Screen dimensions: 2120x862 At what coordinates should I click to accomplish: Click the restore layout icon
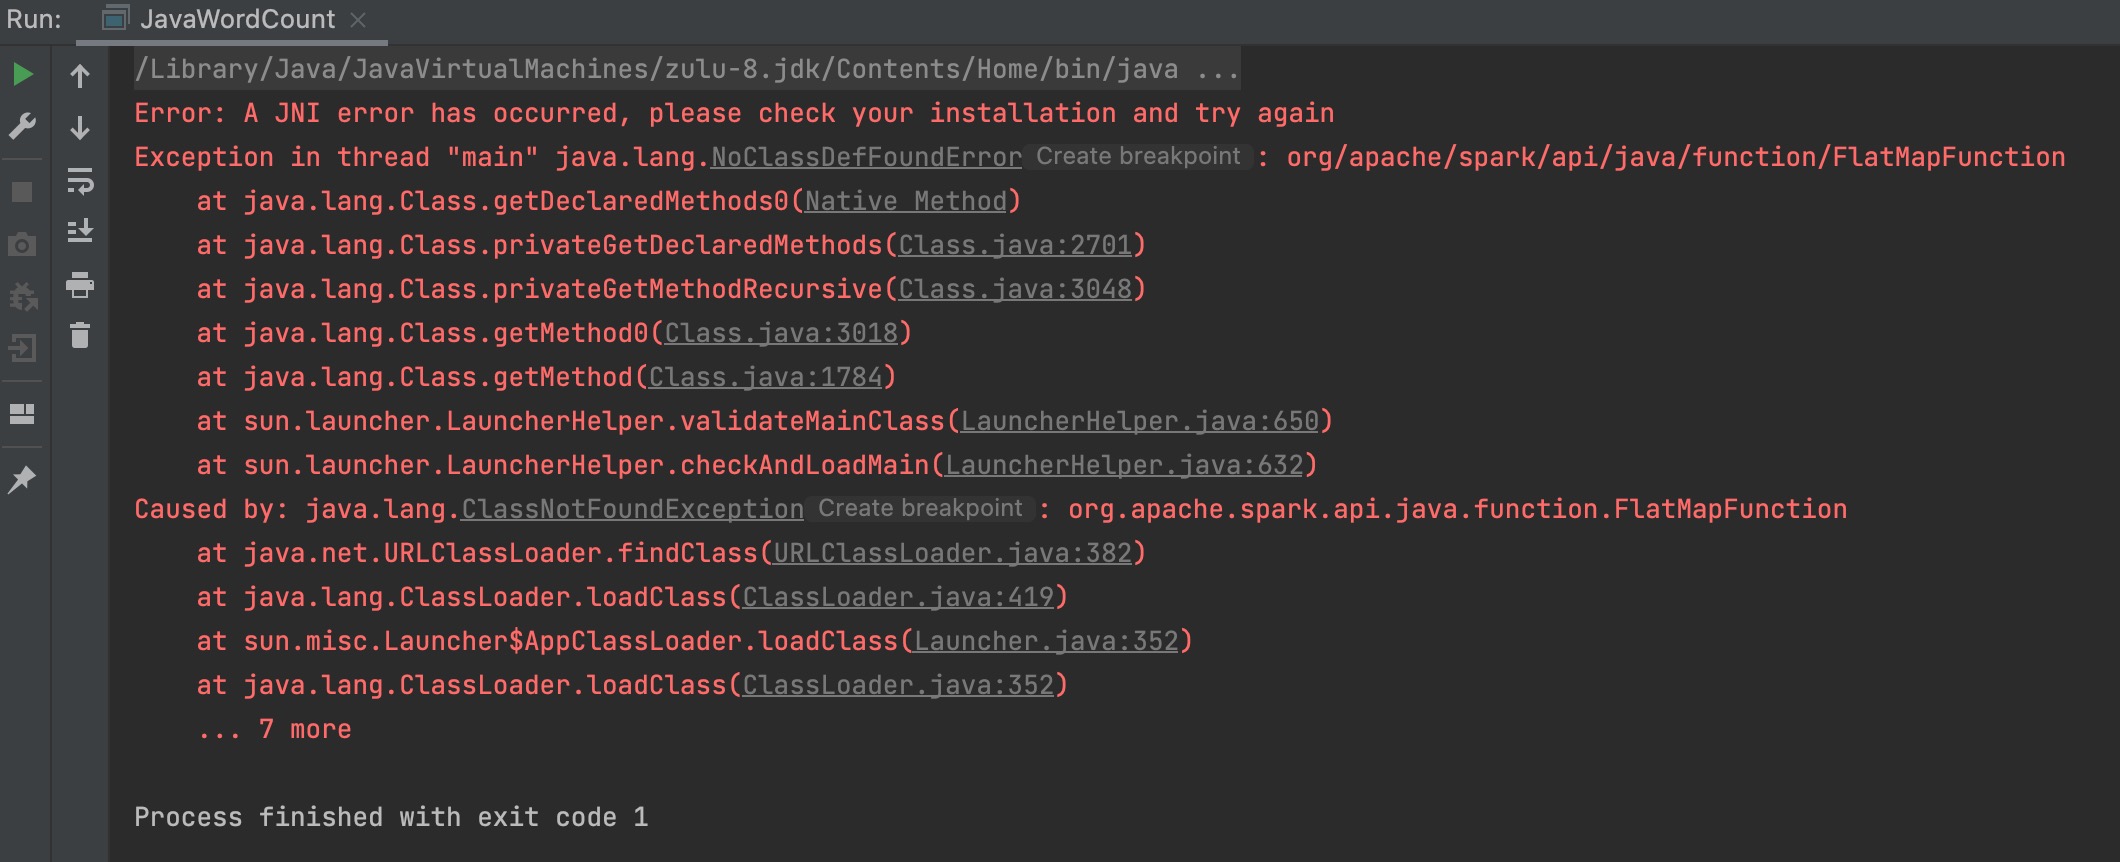[x=22, y=413]
